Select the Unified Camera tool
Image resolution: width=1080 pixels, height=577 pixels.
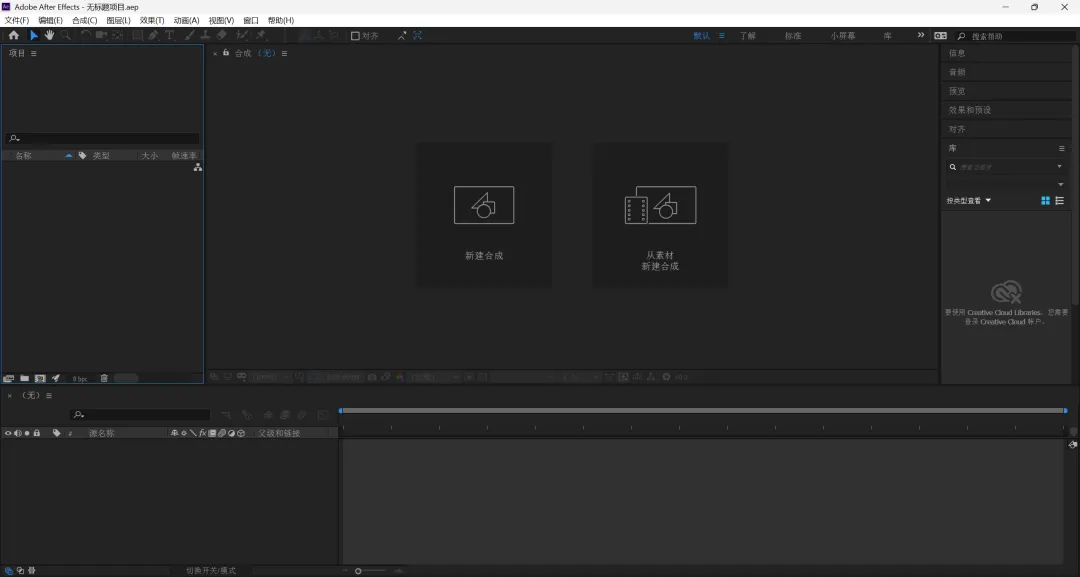101,35
